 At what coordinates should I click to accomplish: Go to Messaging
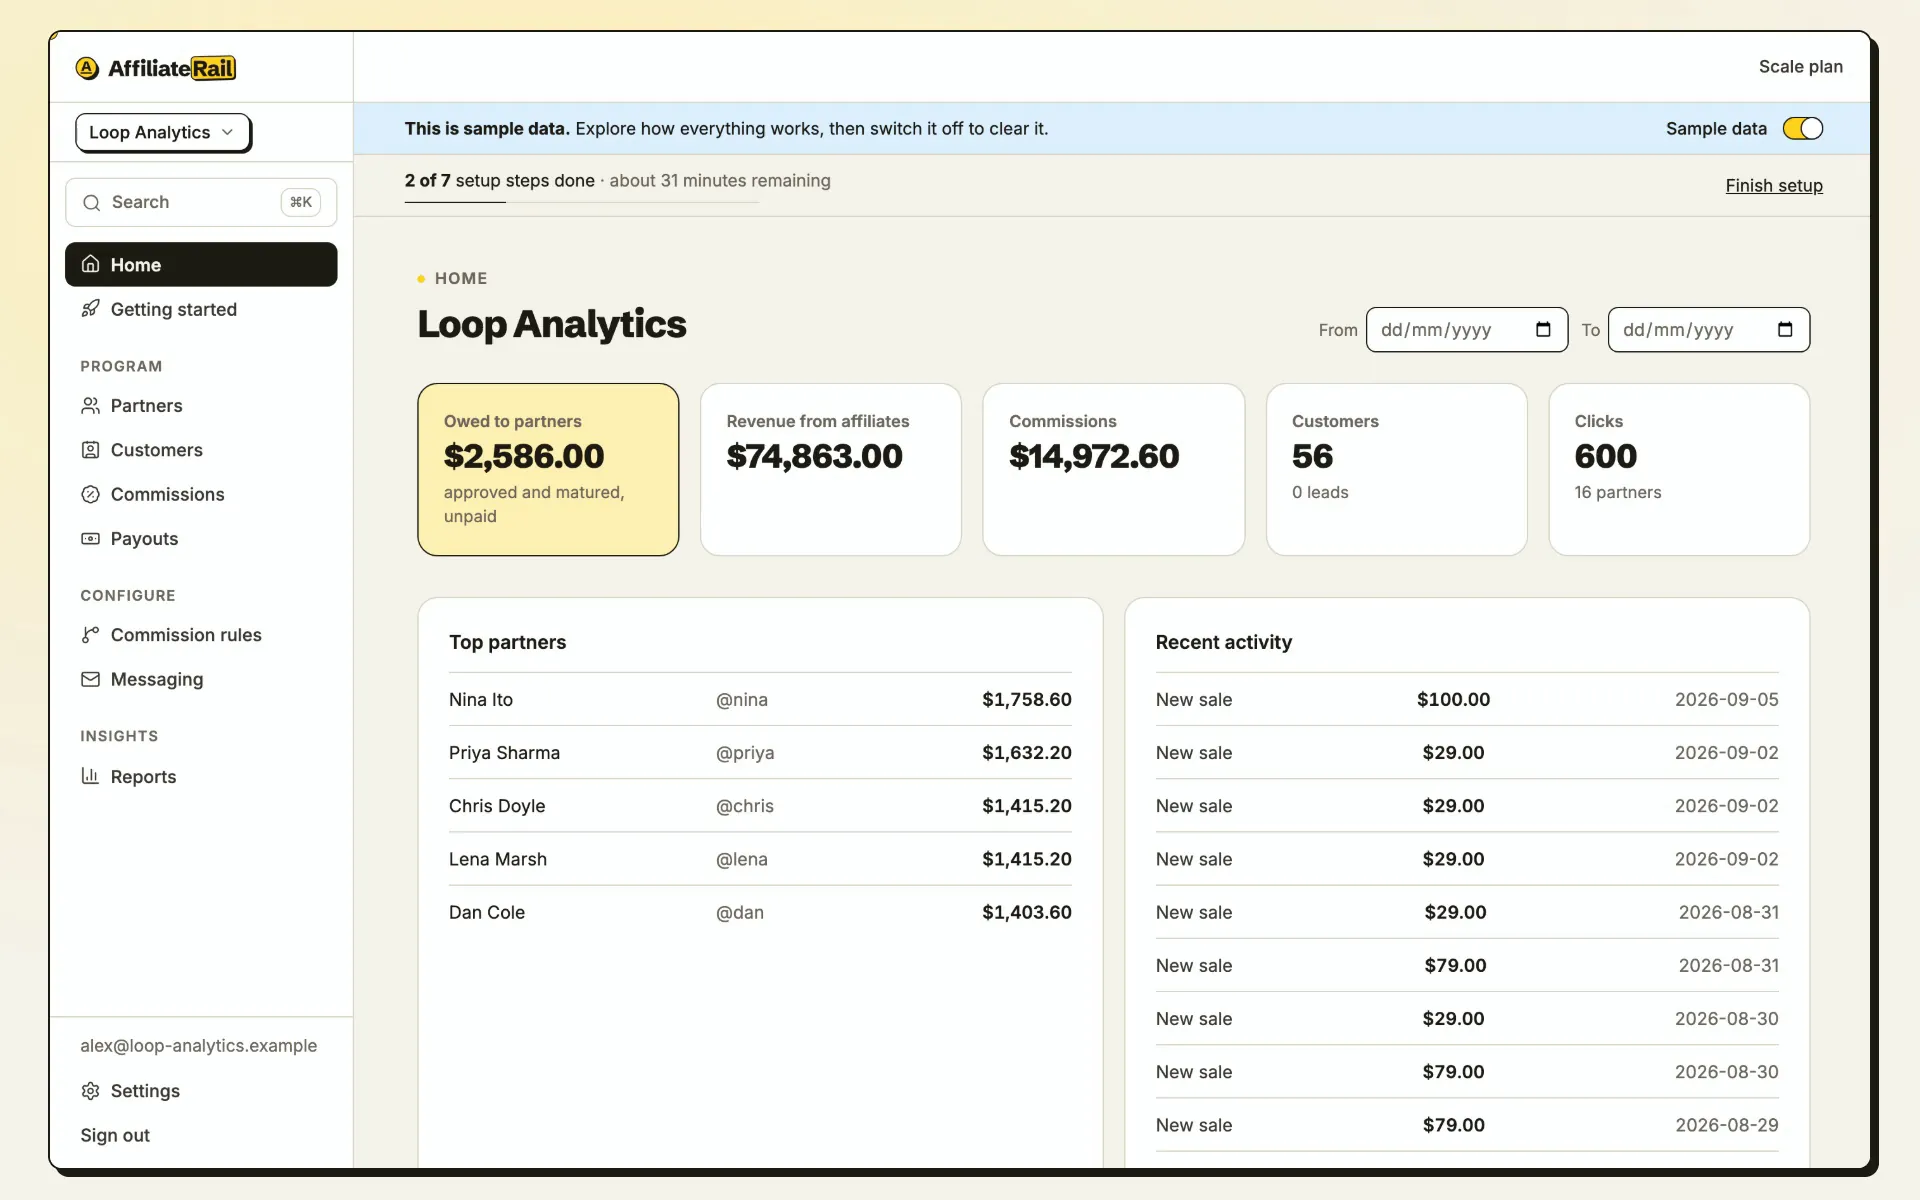pyautogui.click(x=201, y=679)
